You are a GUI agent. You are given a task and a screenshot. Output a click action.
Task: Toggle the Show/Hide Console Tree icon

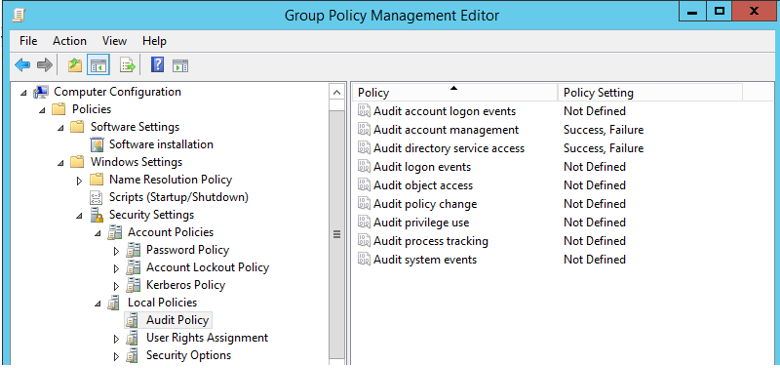(x=98, y=65)
